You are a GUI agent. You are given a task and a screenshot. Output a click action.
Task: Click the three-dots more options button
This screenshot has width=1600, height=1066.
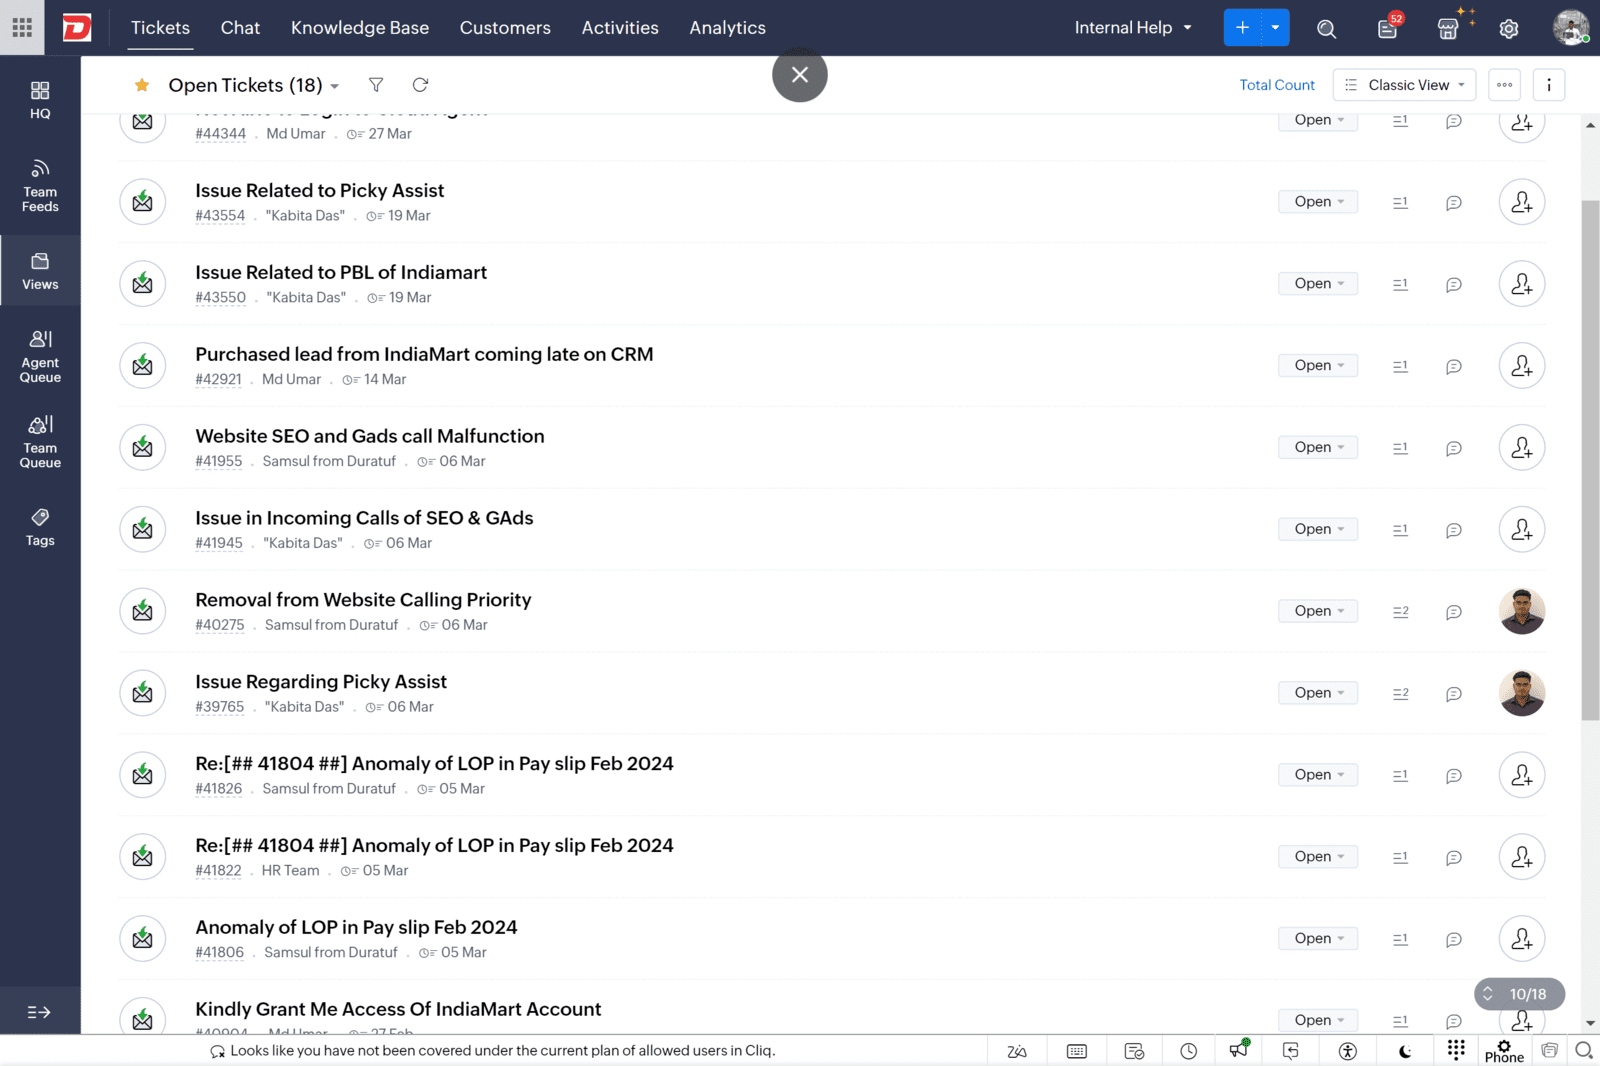click(1504, 85)
